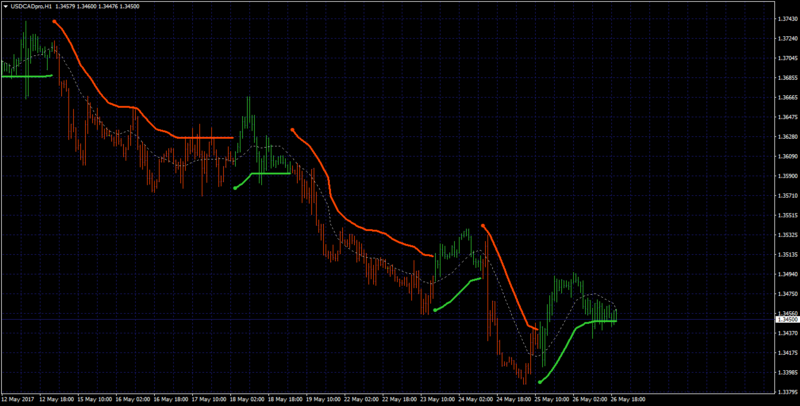Viewport: 800px width, 406px height.
Task: Click the 1.37045 price axis label
Action: pos(786,58)
